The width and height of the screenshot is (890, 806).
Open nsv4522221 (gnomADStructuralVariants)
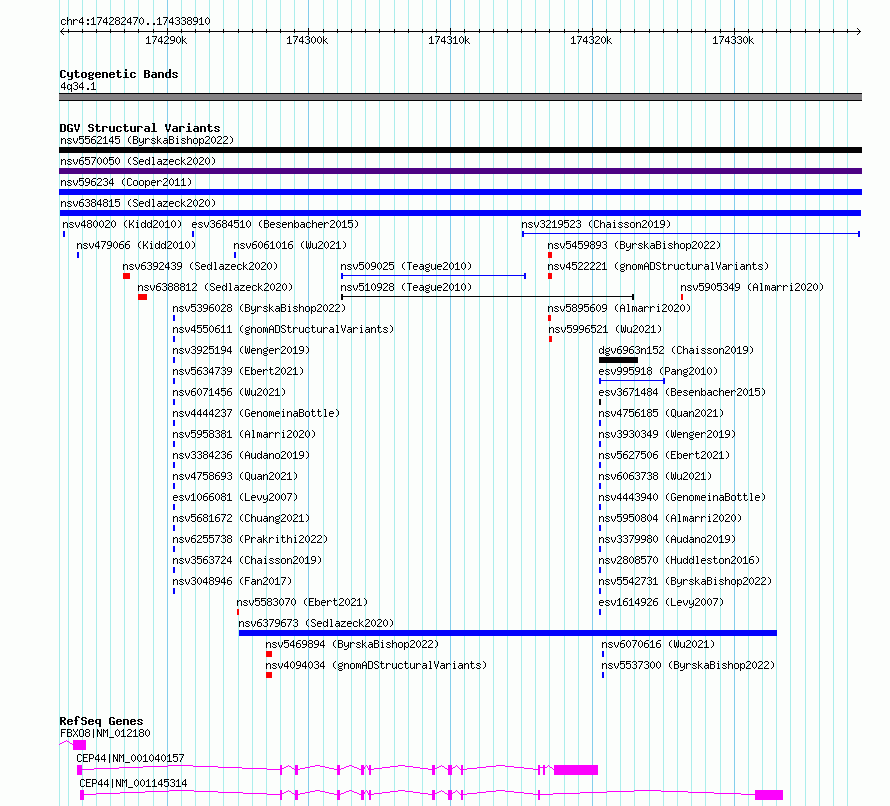(x=658, y=266)
